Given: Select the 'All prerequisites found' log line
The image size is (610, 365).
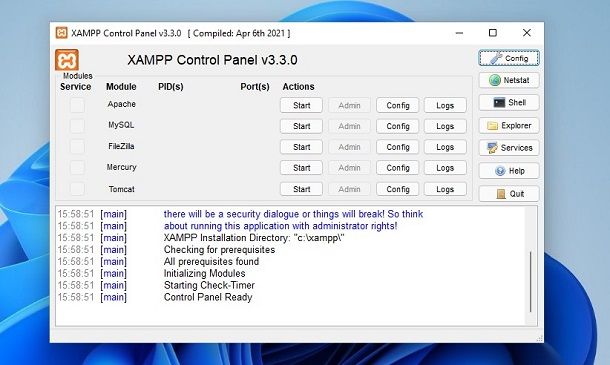Looking at the screenshot, I should coord(211,261).
